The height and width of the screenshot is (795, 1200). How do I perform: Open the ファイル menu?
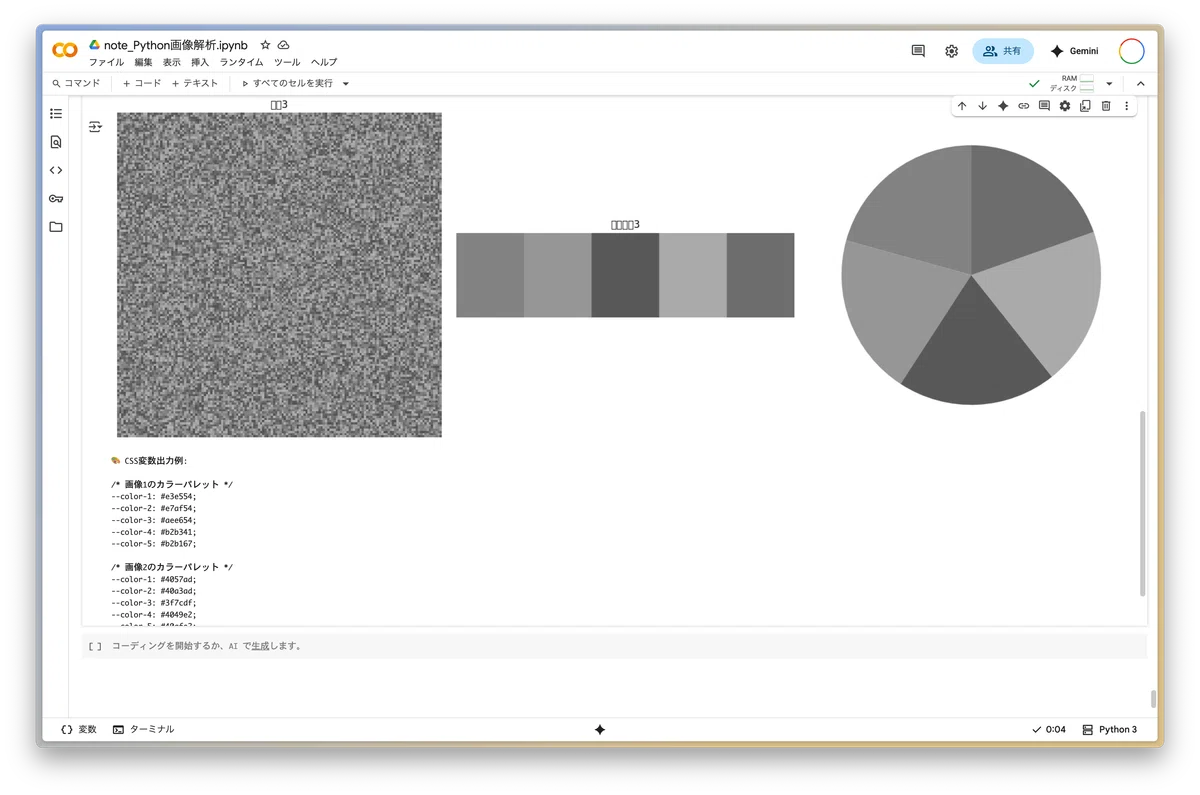click(106, 62)
